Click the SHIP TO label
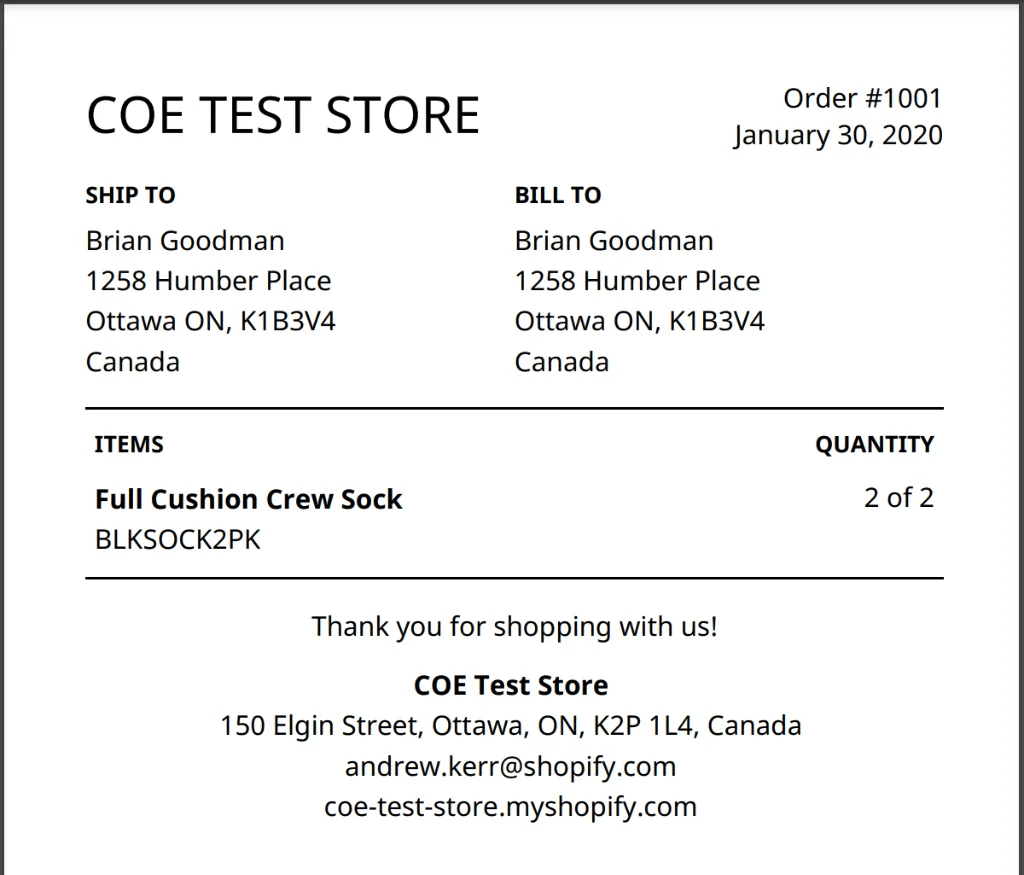Screen dimensions: 1024x875 130,196
